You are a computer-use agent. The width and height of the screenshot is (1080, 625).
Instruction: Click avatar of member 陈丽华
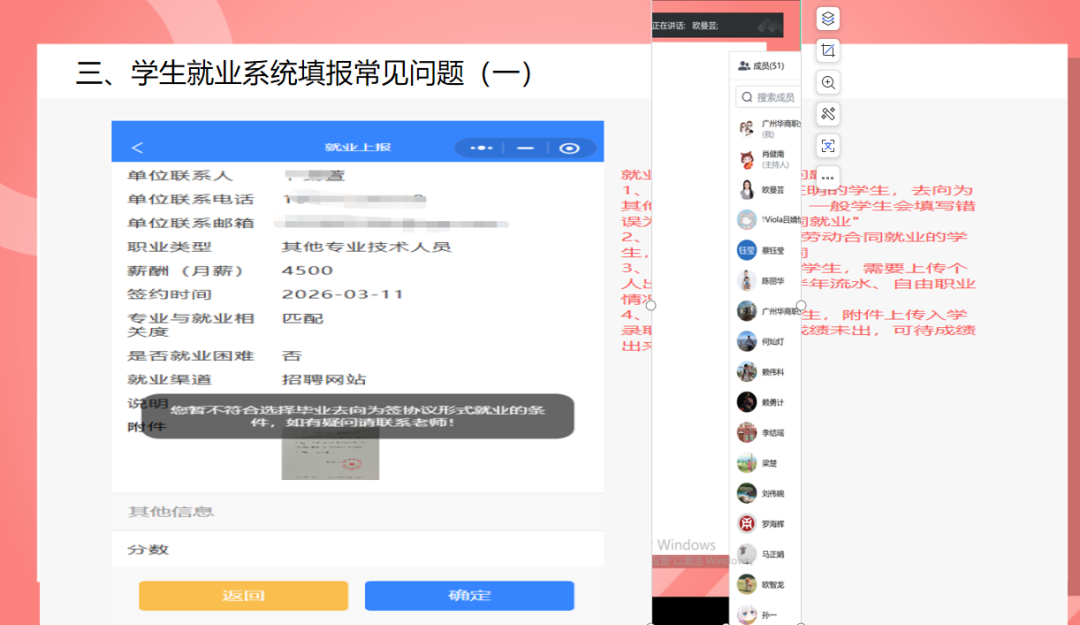click(747, 280)
